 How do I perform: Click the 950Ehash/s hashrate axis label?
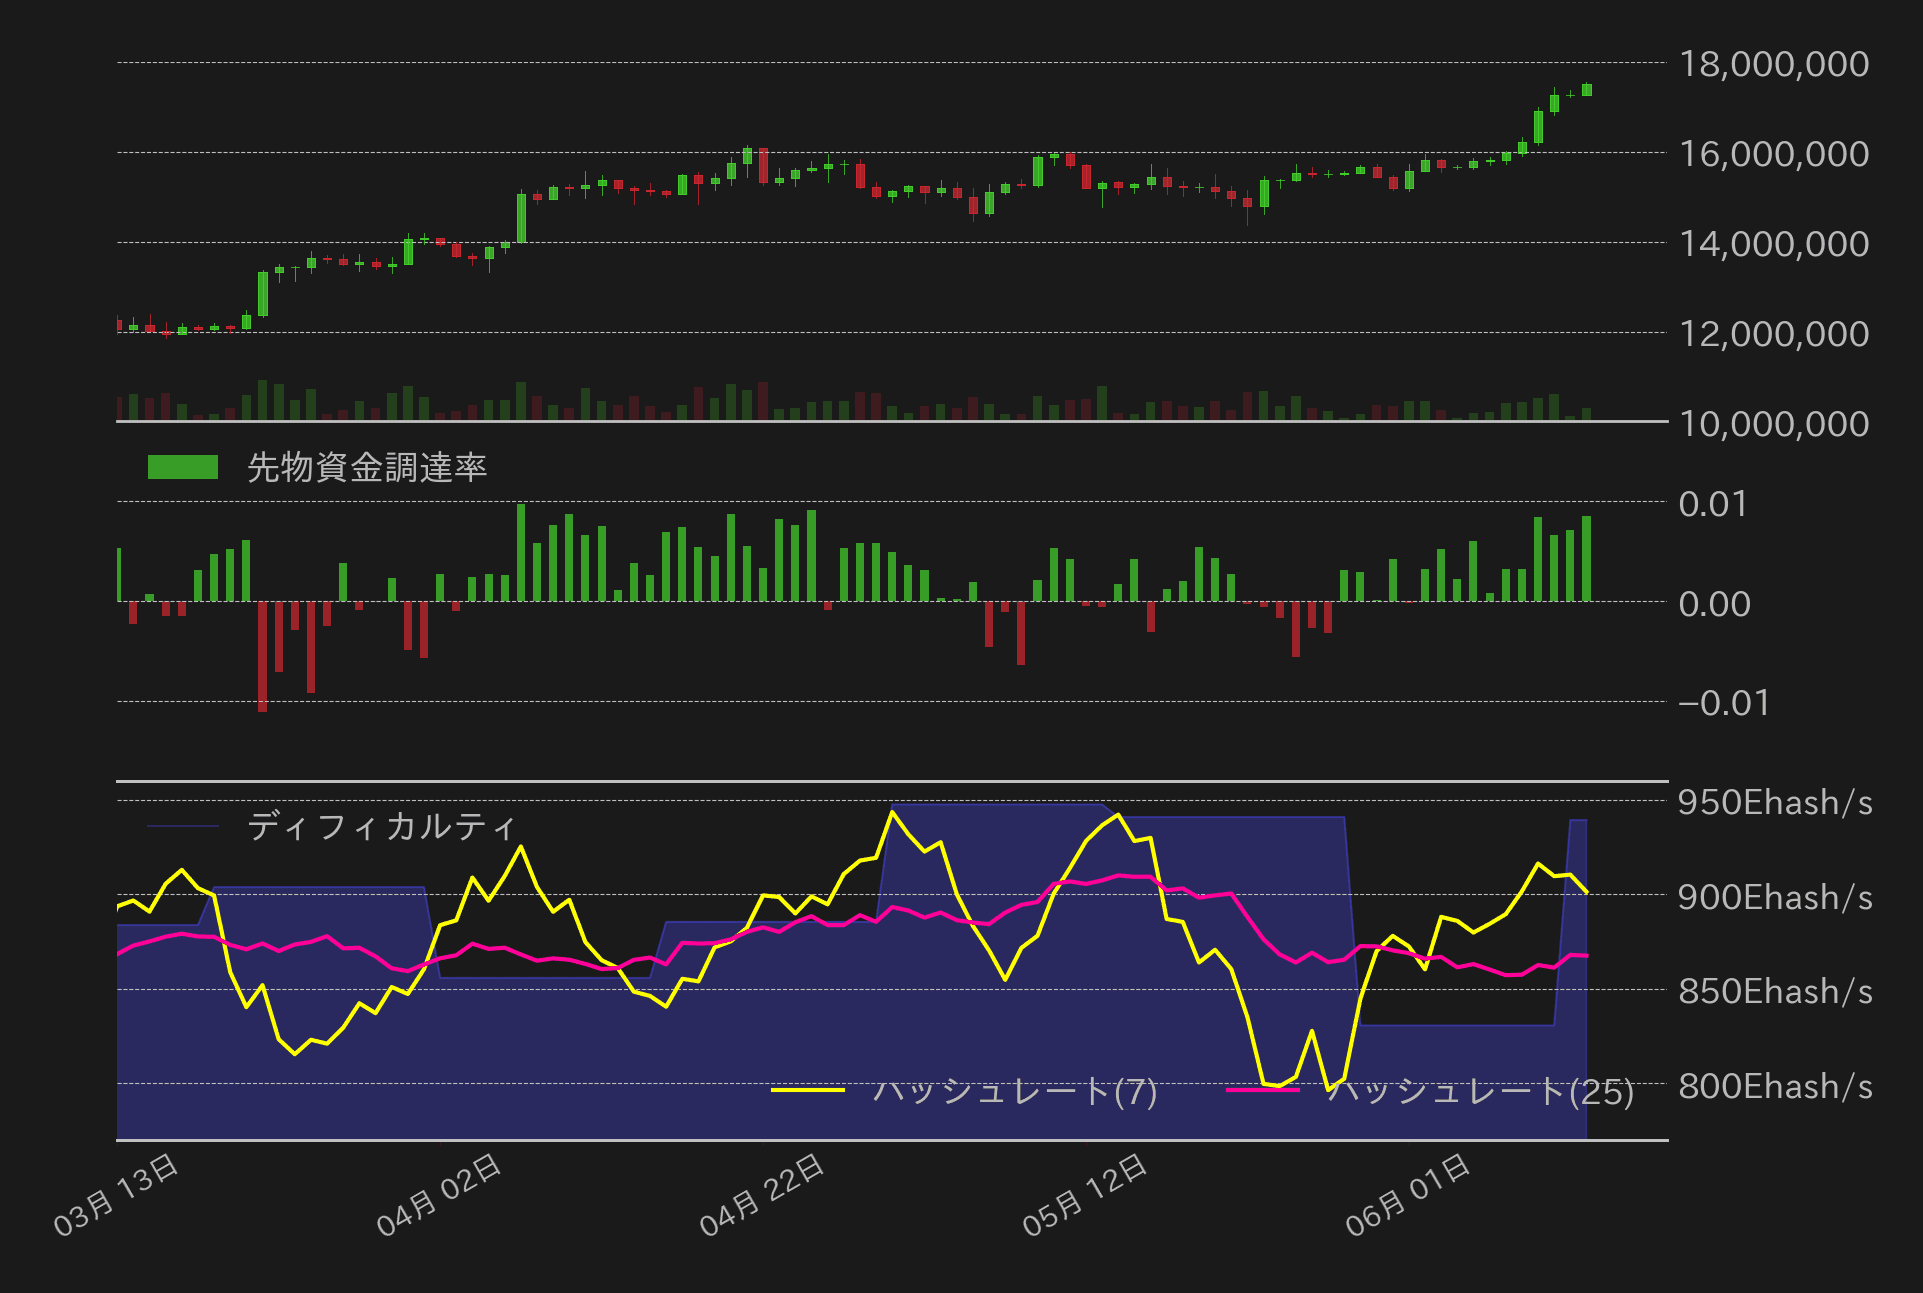tap(1774, 802)
